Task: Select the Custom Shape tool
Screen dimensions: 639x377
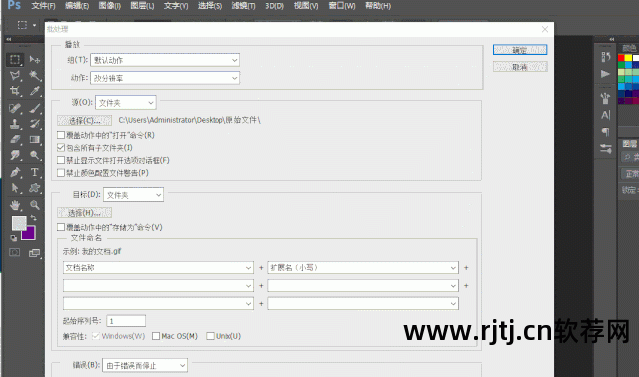Action: [x=35, y=188]
